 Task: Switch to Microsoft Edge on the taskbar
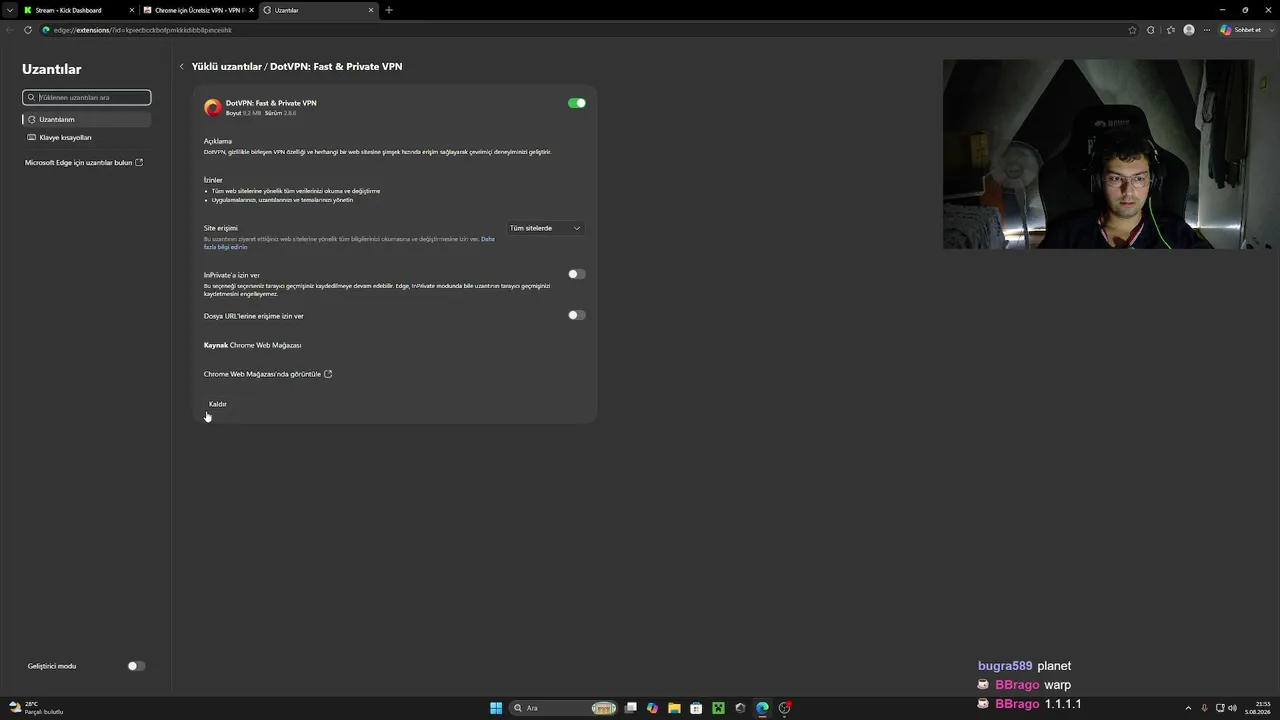(762, 708)
